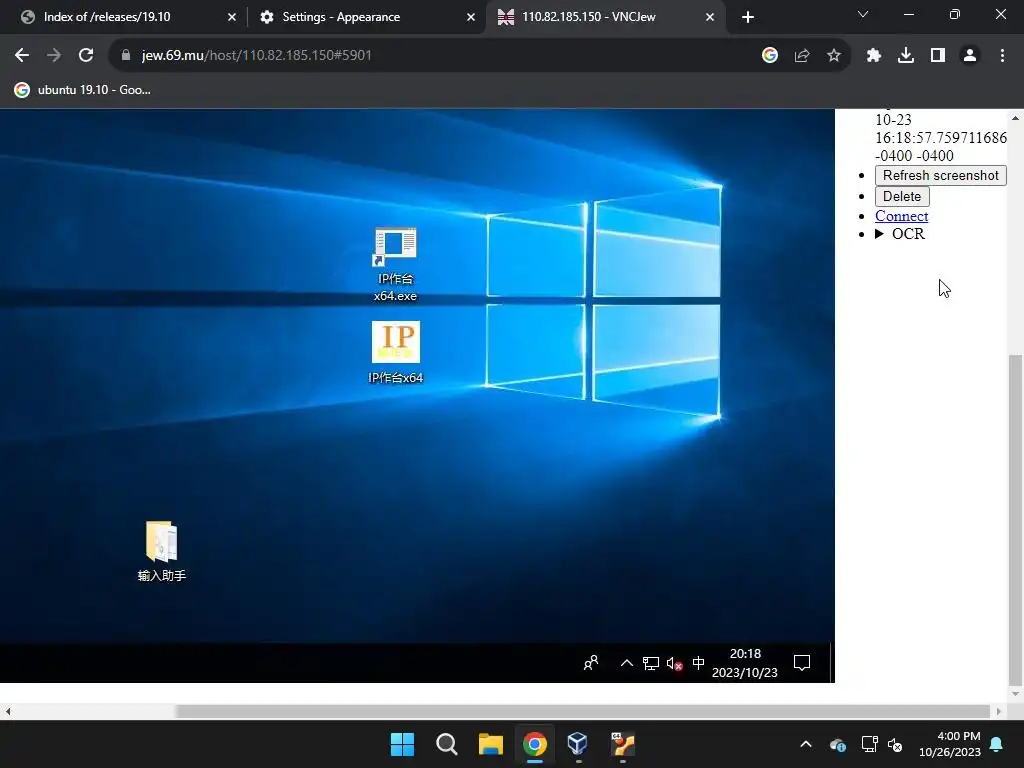
Task: Click the lock site info icon
Action: pyautogui.click(x=126, y=56)
